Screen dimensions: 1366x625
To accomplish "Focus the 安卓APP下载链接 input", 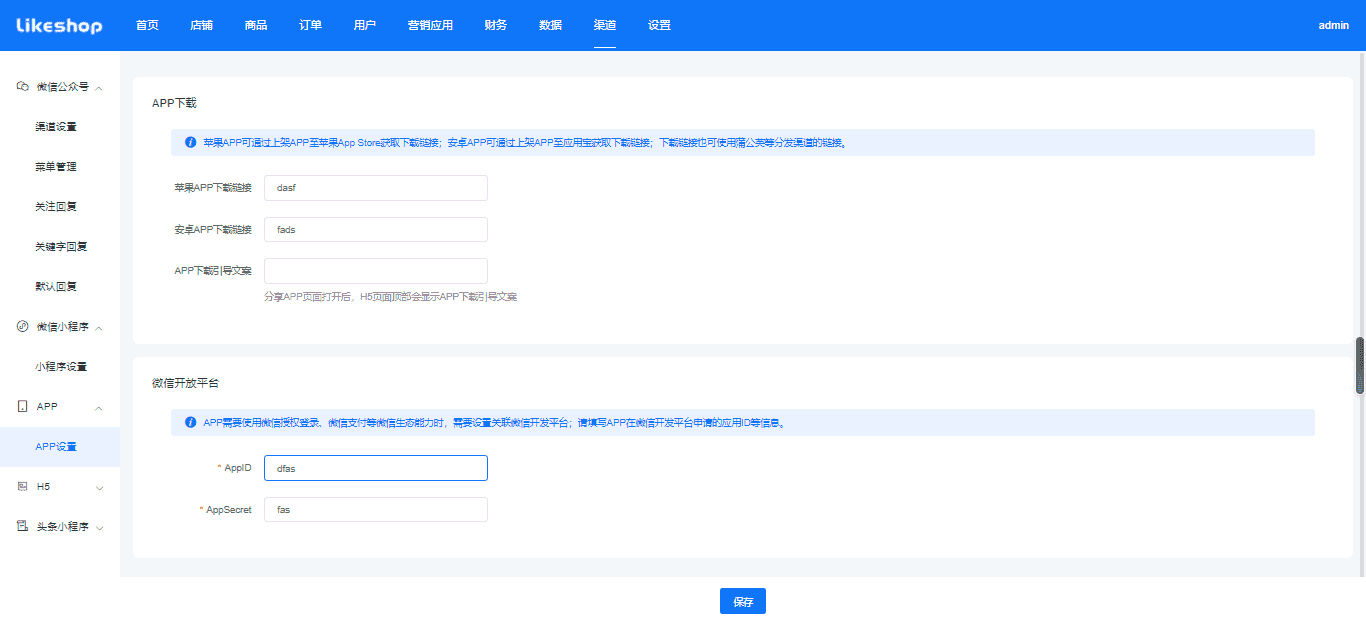I will click(376, 229).
